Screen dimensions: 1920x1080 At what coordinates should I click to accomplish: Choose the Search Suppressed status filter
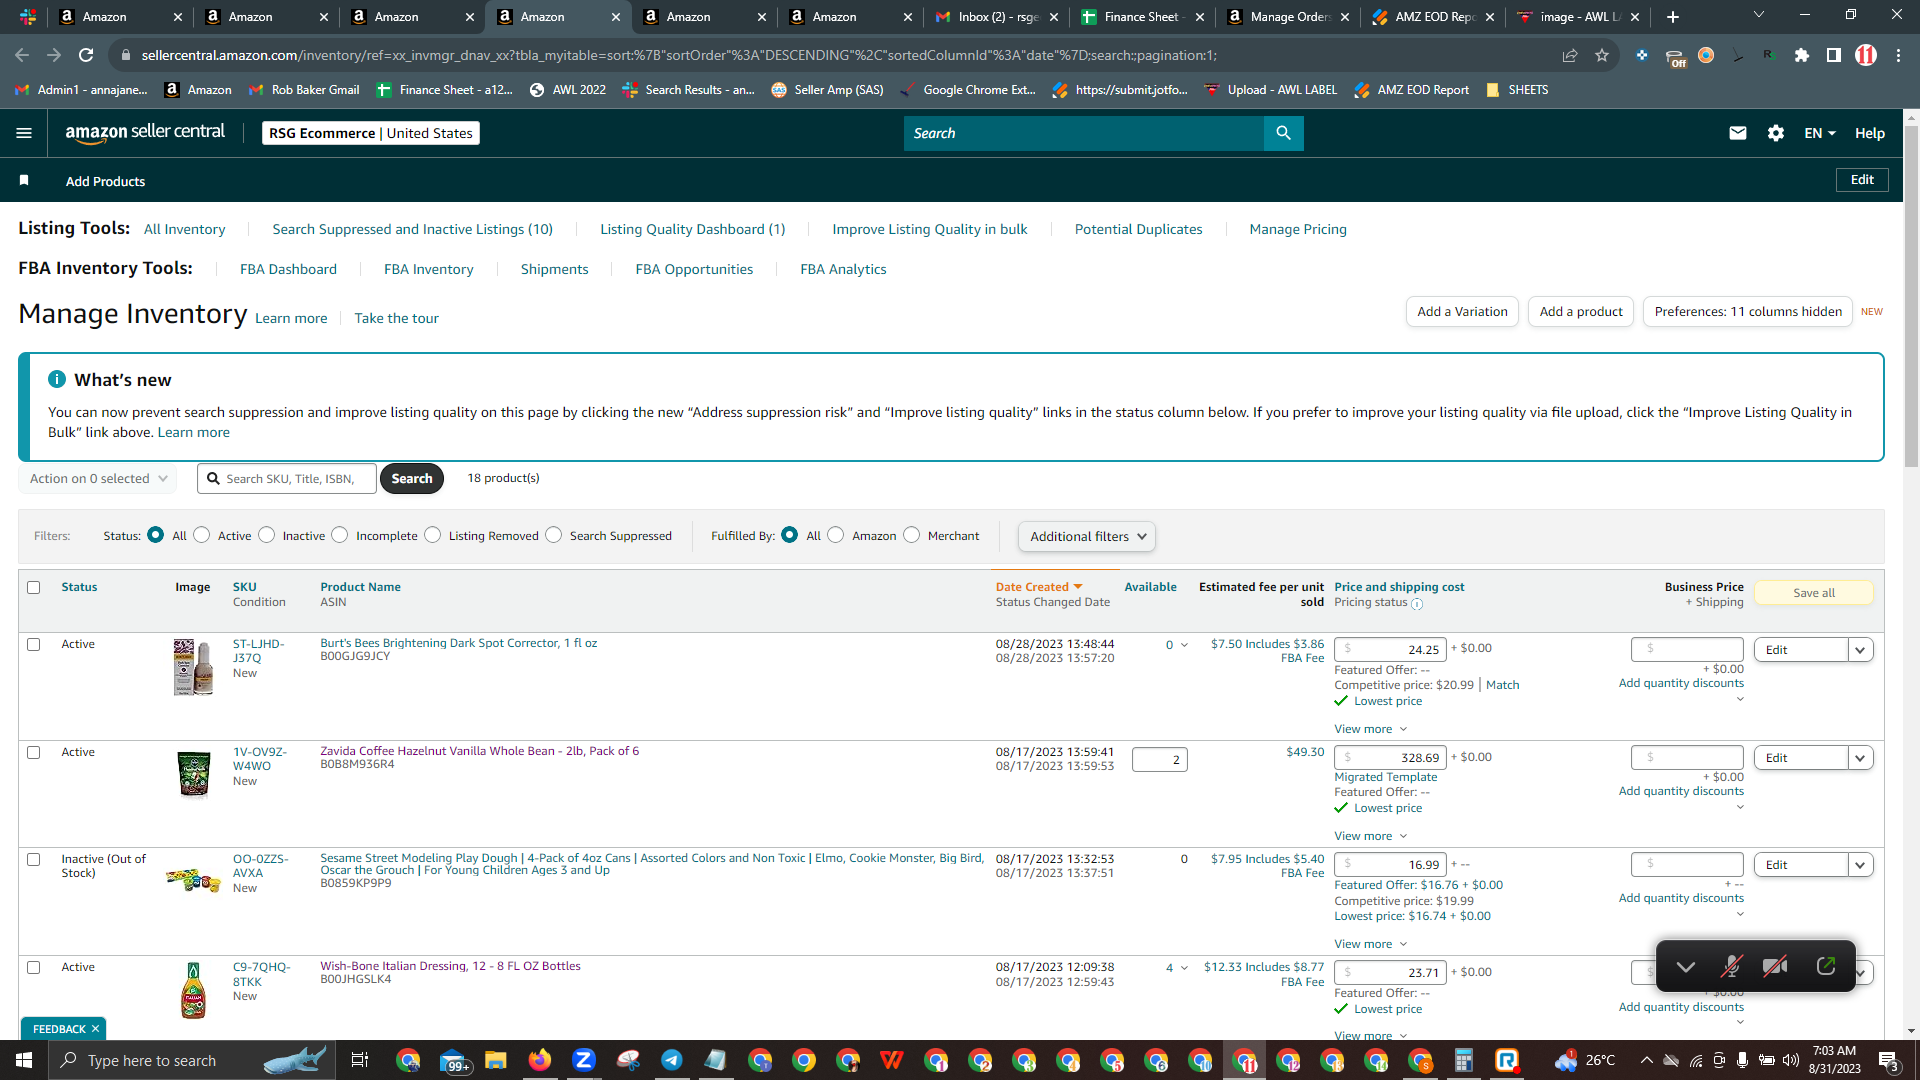click(554, 535)
